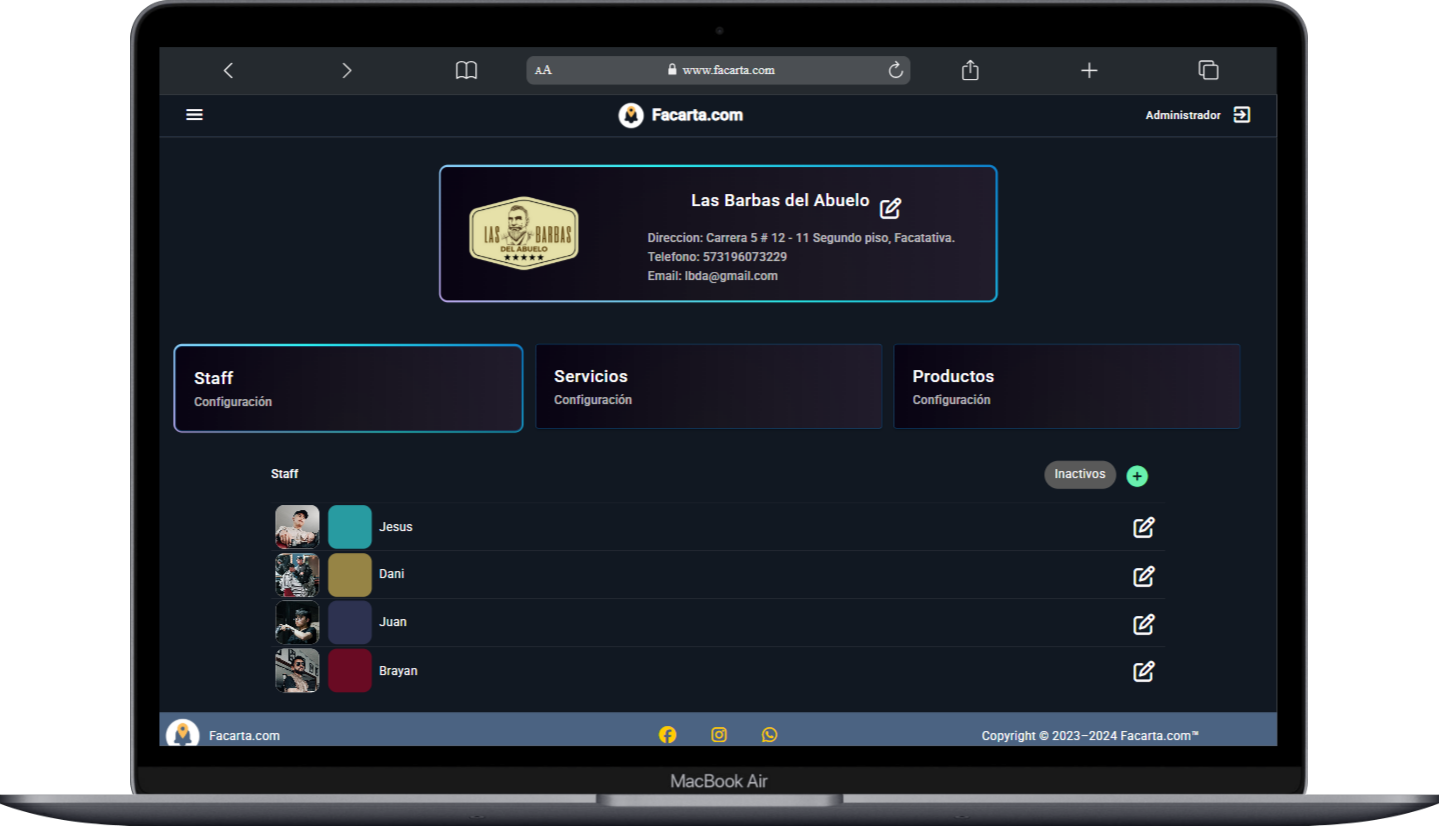This screenshot has height=826, width=1439.
Task: Click the Facarta footer logo
Action: pos(182,733)
